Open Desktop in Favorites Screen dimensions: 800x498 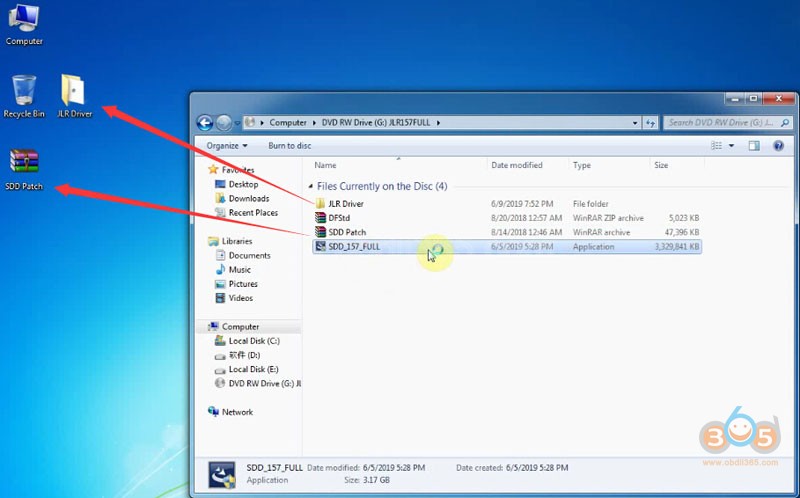point(243,184)
